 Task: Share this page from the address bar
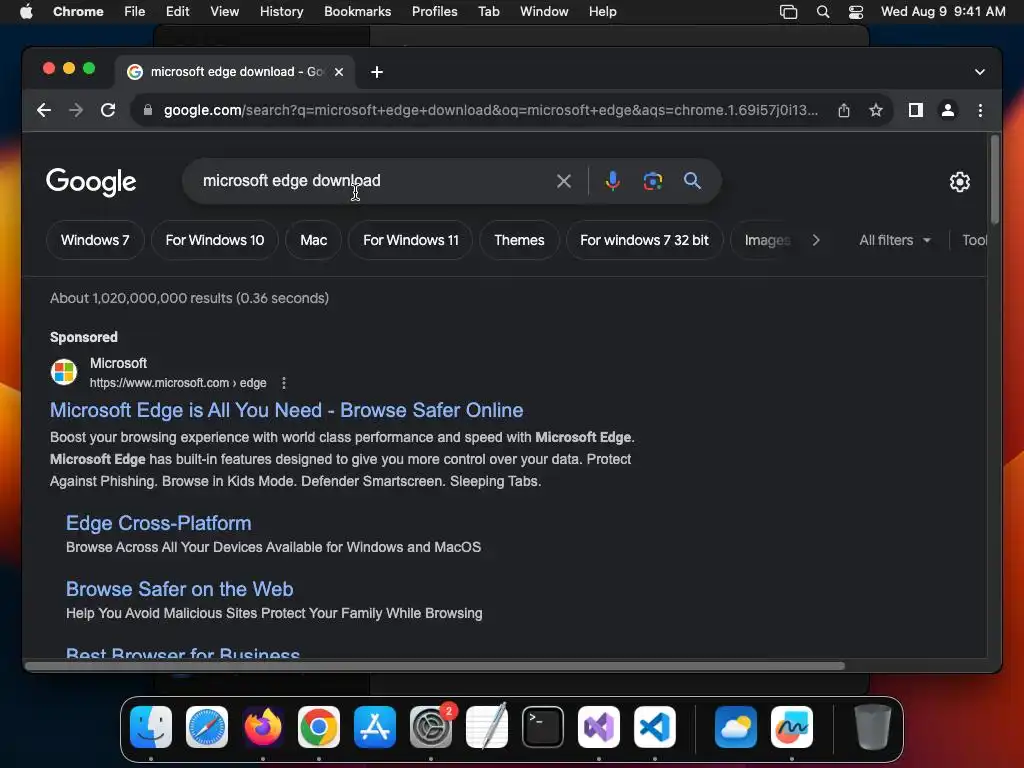coord(844,110)
